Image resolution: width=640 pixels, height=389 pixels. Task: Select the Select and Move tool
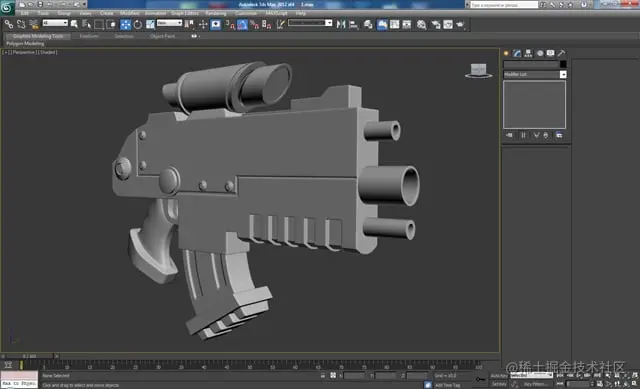[x=125, y=24]
